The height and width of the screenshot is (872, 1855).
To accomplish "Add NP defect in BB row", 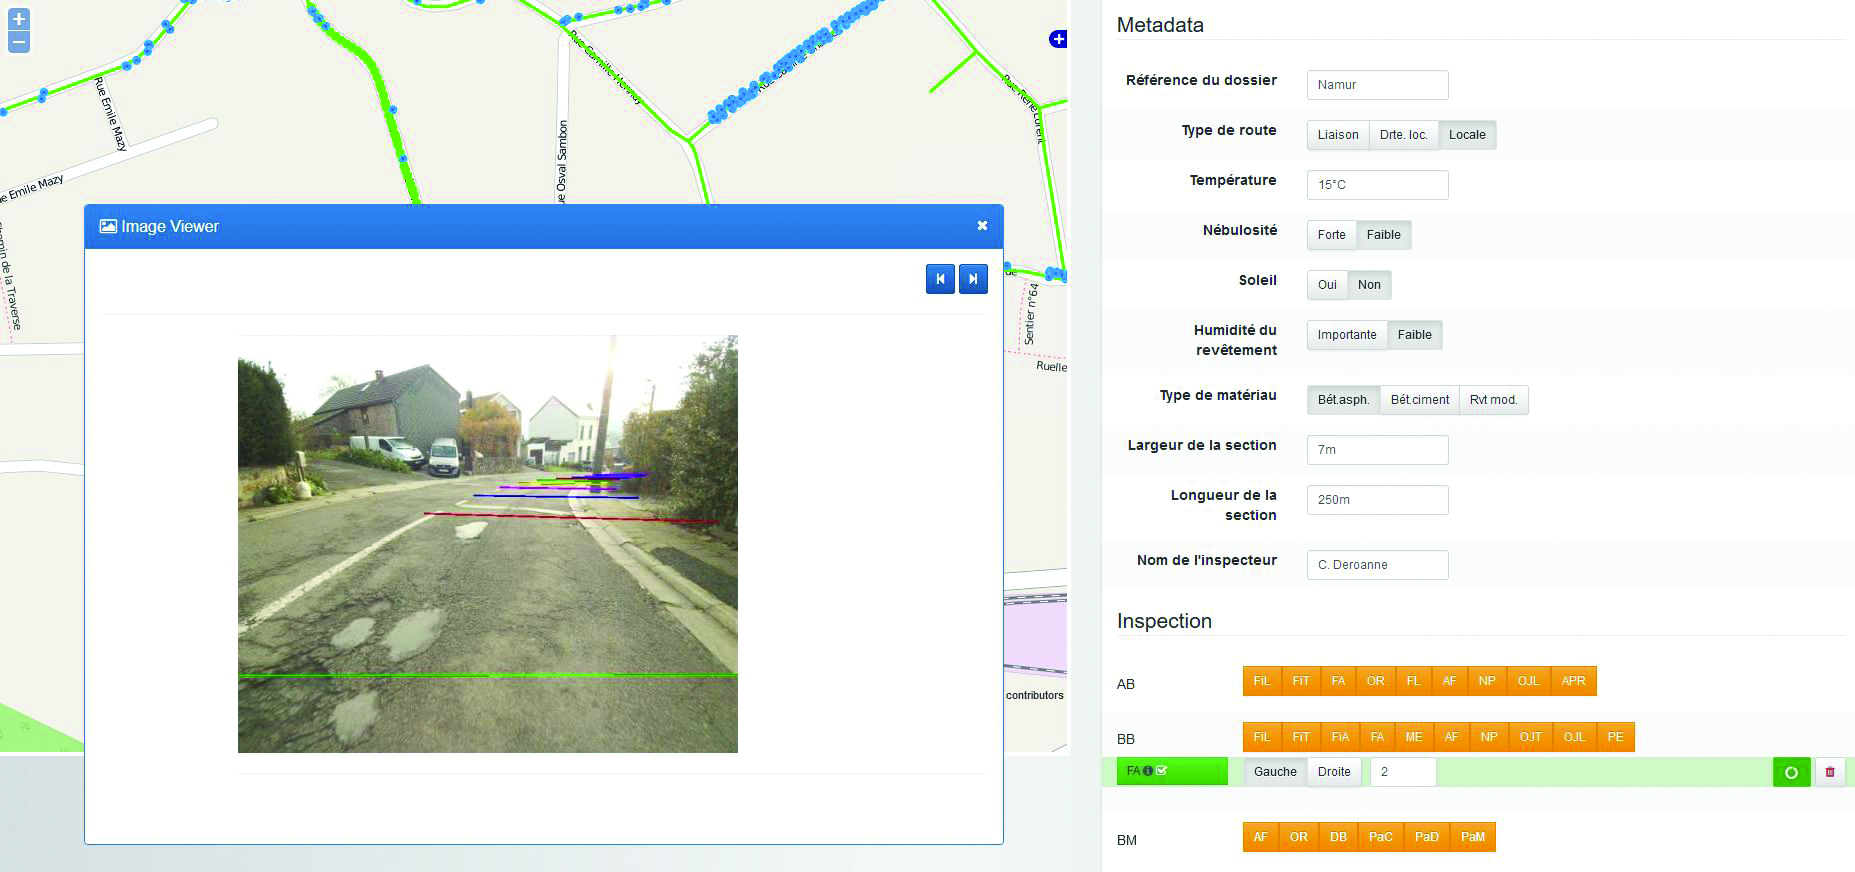I will tap(1489, 737).
